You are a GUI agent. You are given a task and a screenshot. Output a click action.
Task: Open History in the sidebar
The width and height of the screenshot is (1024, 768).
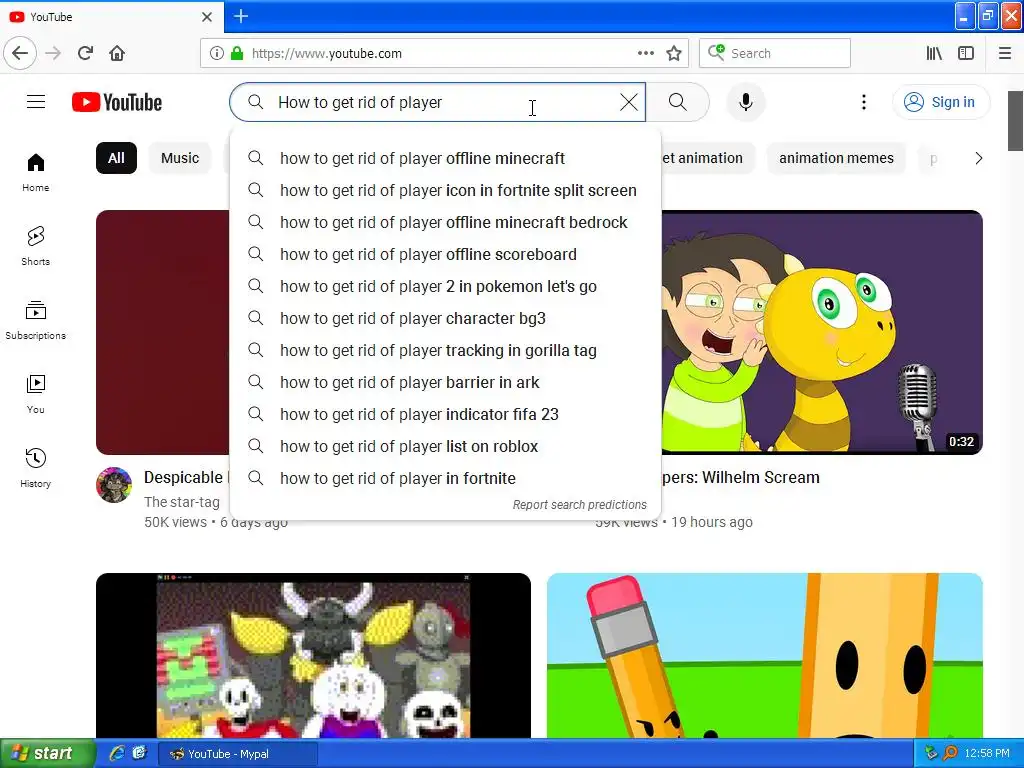[36, 468]
